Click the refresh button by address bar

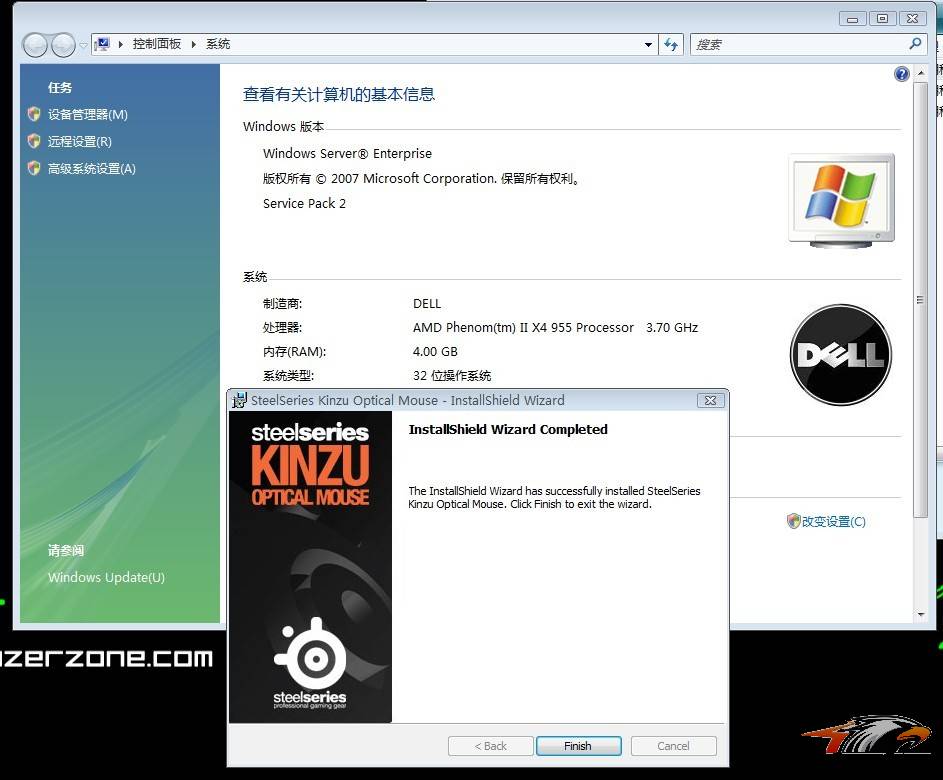coord(671,45)
